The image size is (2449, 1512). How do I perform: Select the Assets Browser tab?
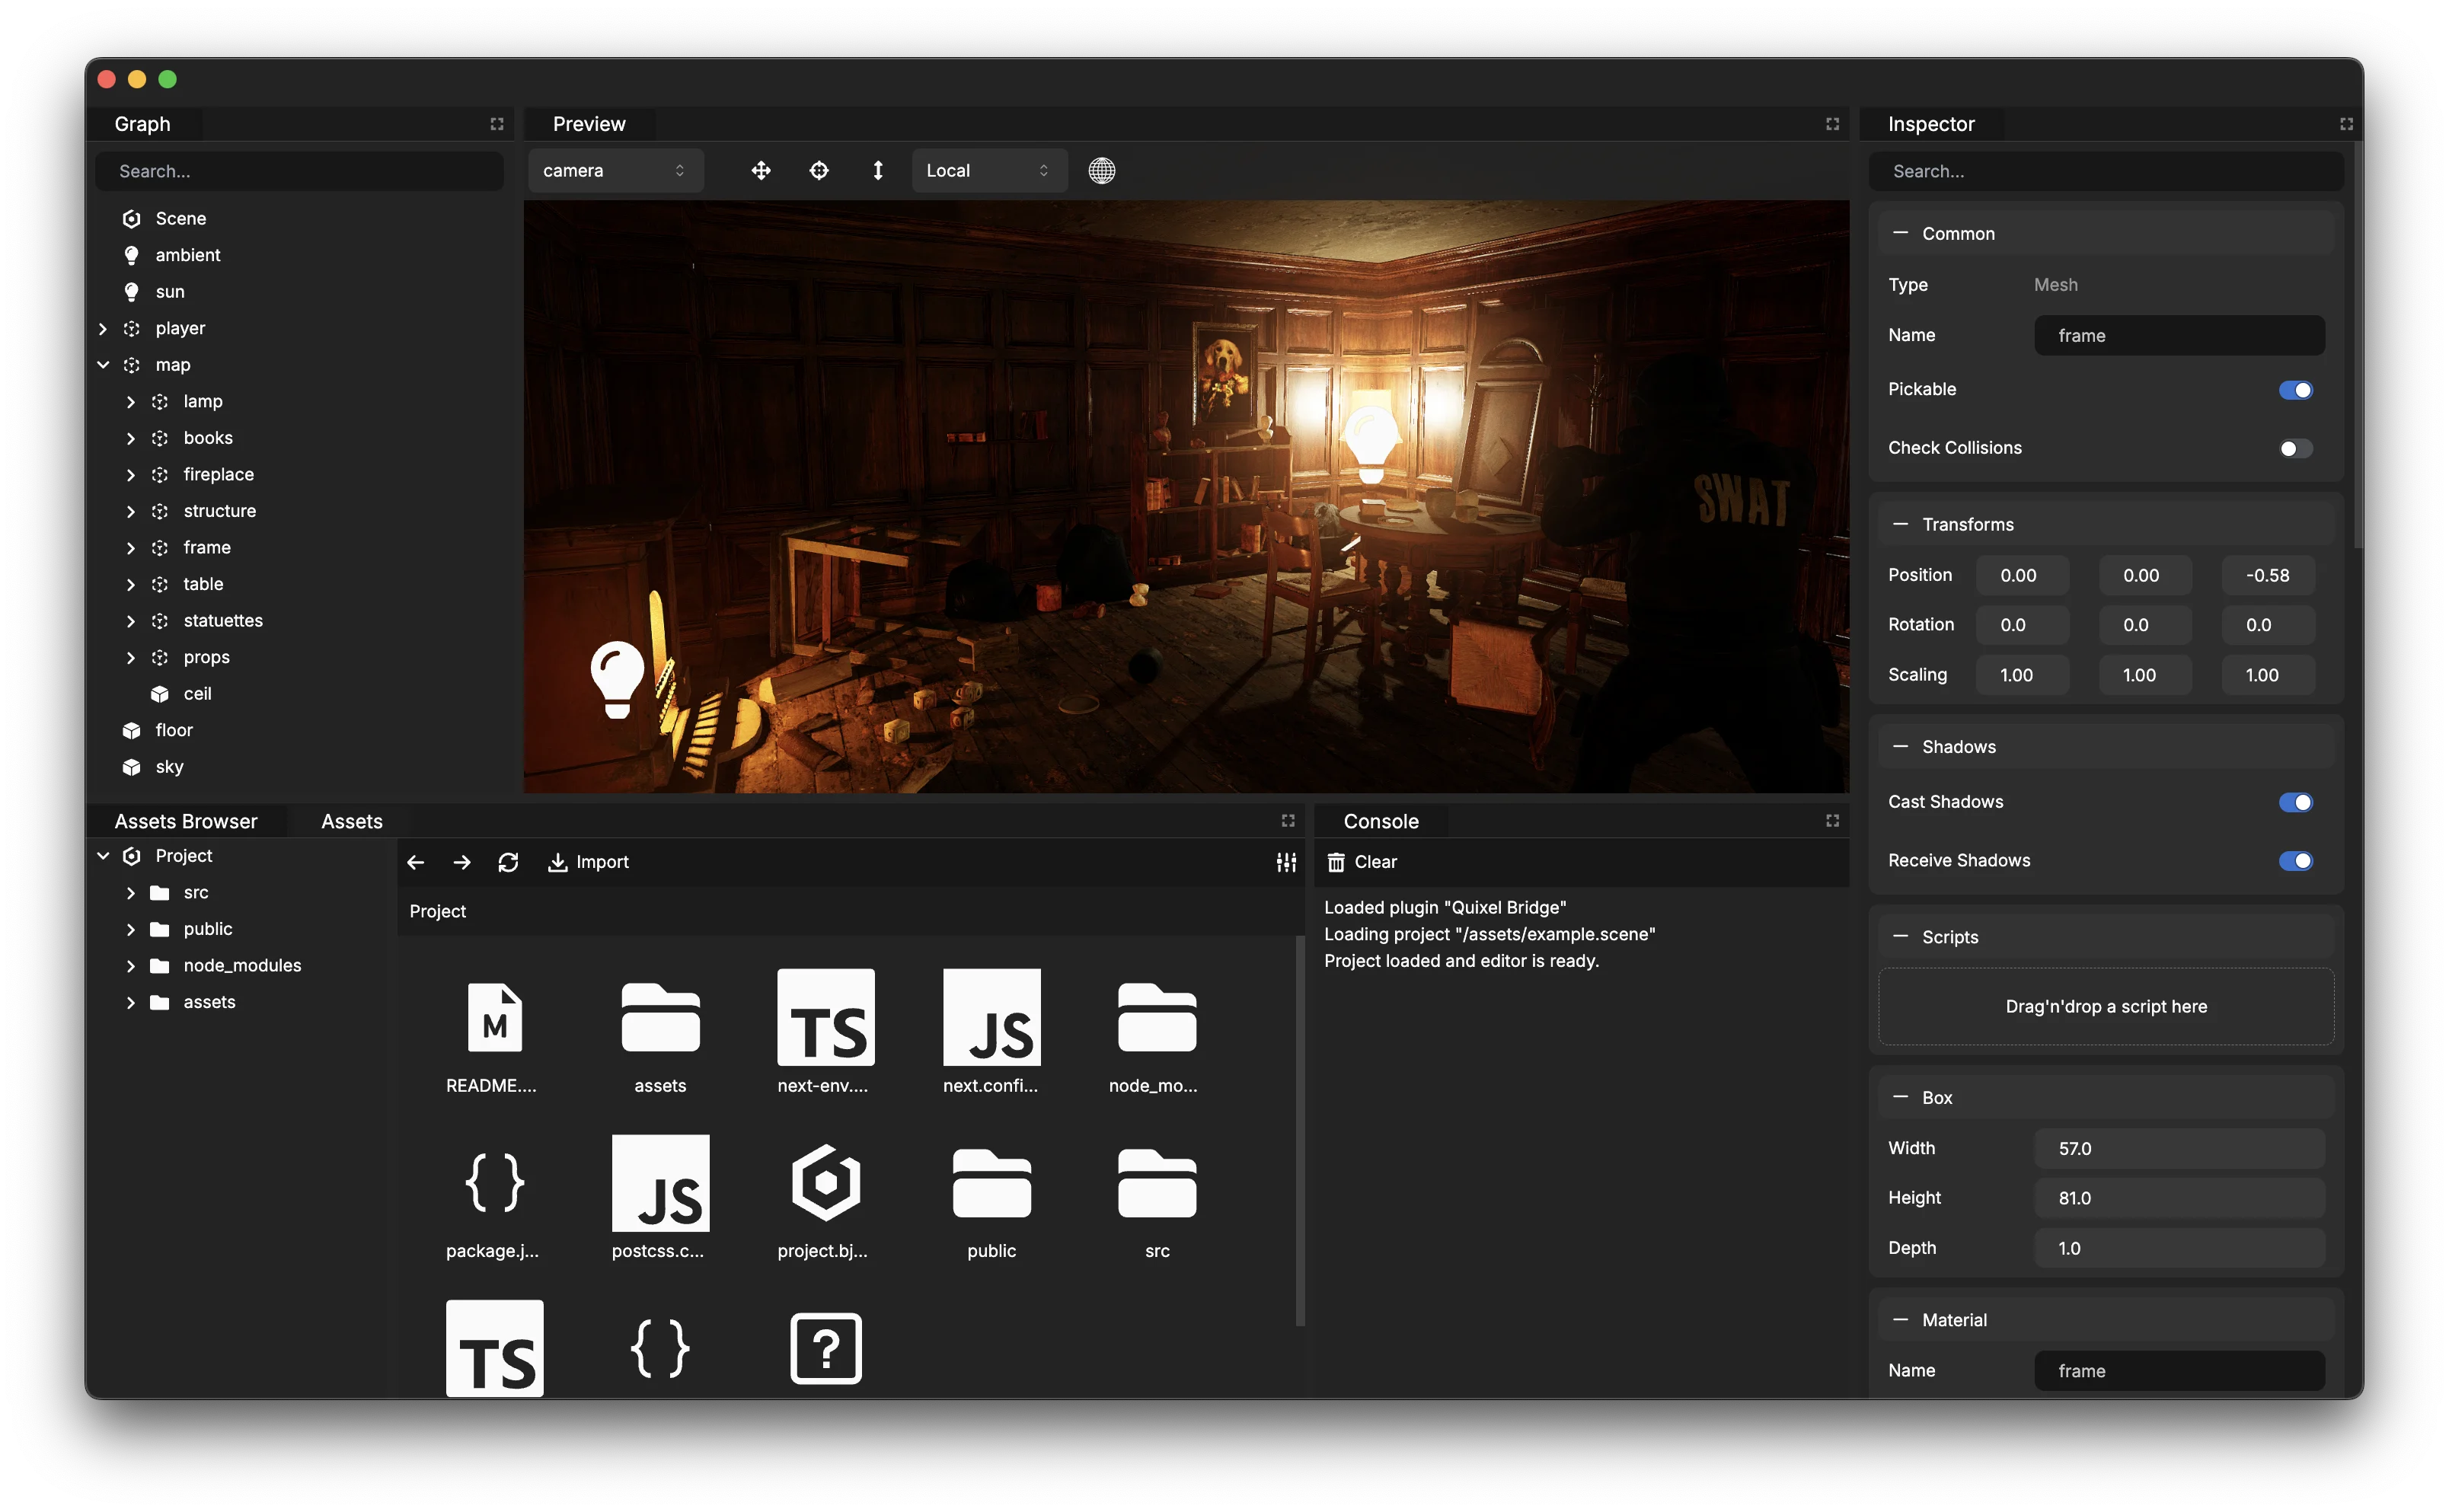(x=186, y=822)
